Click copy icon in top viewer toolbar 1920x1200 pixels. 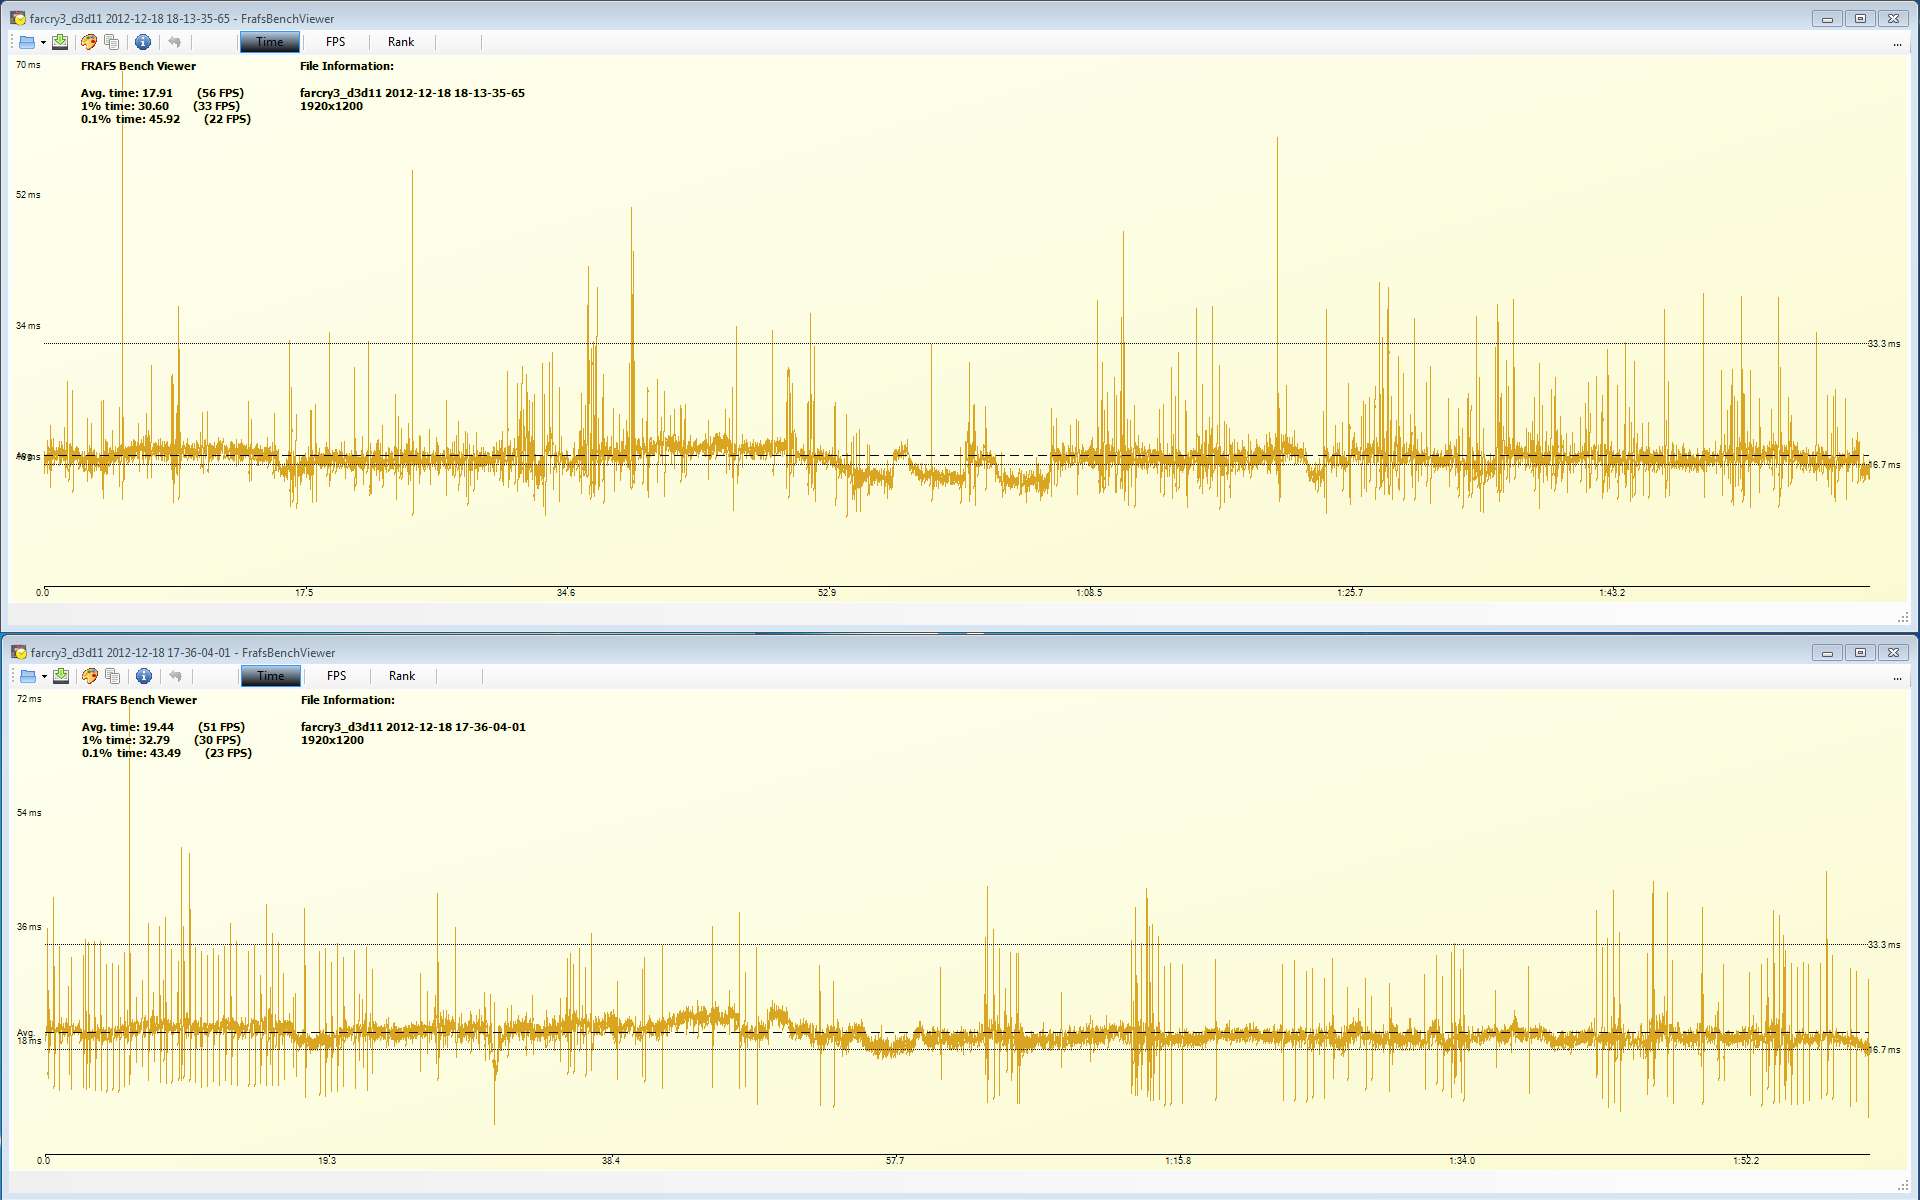pos(112,42)
